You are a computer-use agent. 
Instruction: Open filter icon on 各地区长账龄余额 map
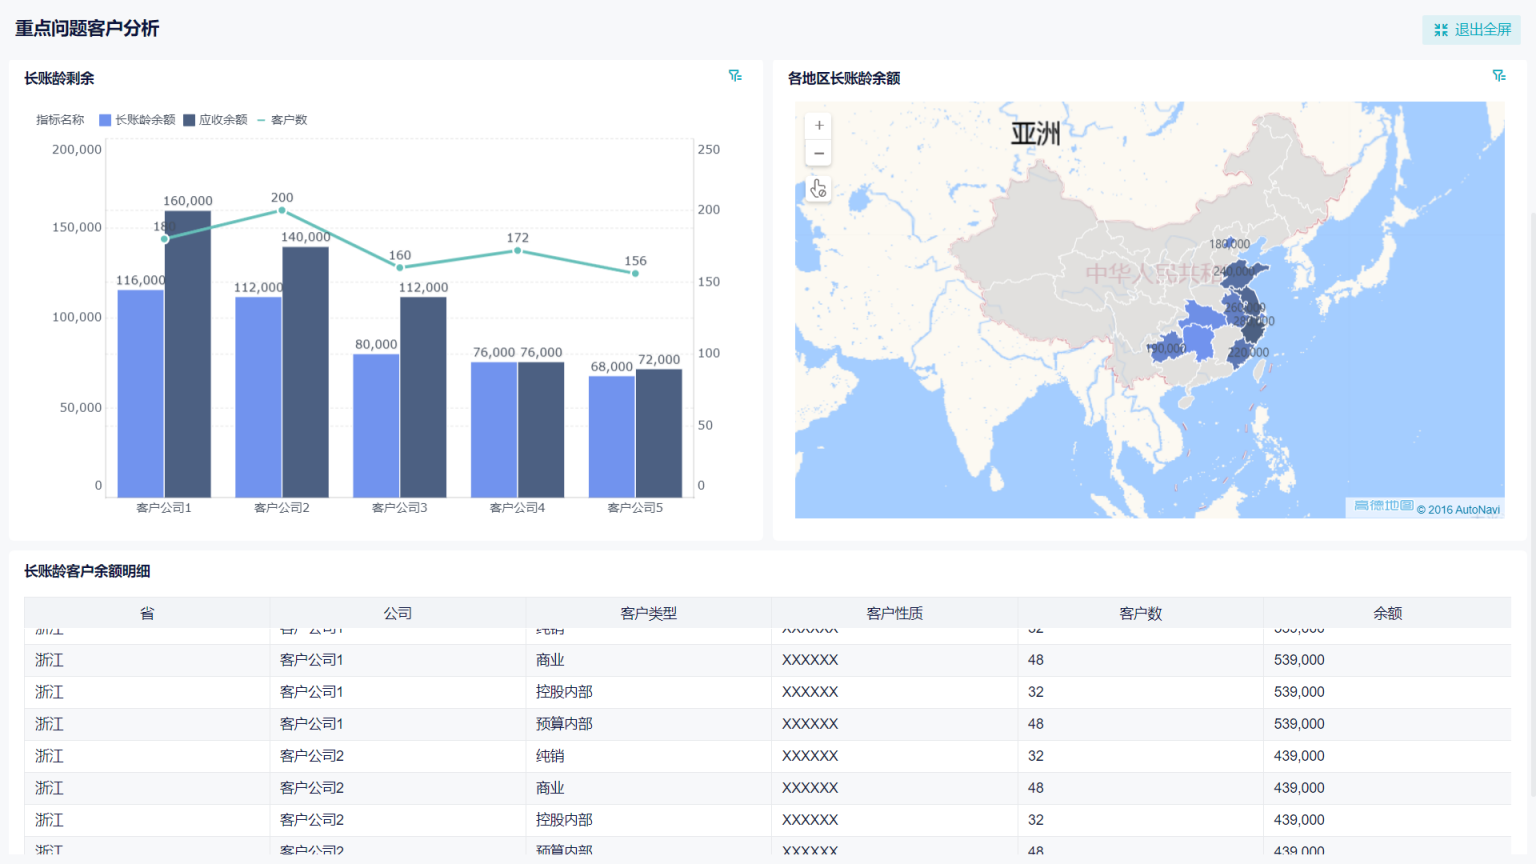point(1499,76)
